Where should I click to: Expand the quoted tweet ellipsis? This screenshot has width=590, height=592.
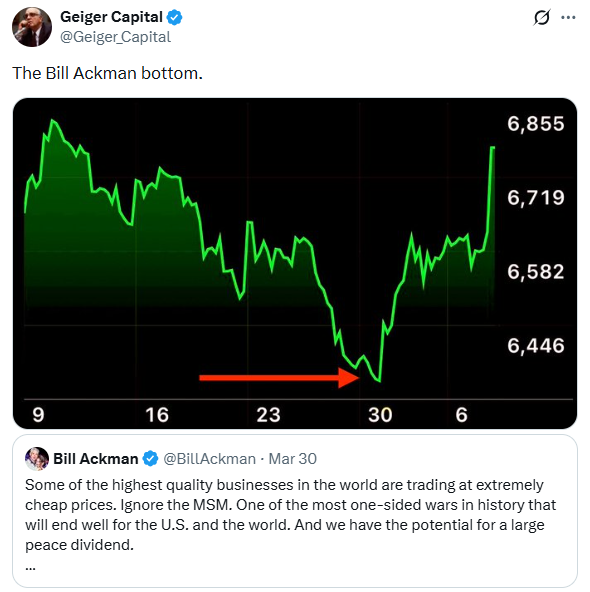pyautogui.click(x=30, y=567)
